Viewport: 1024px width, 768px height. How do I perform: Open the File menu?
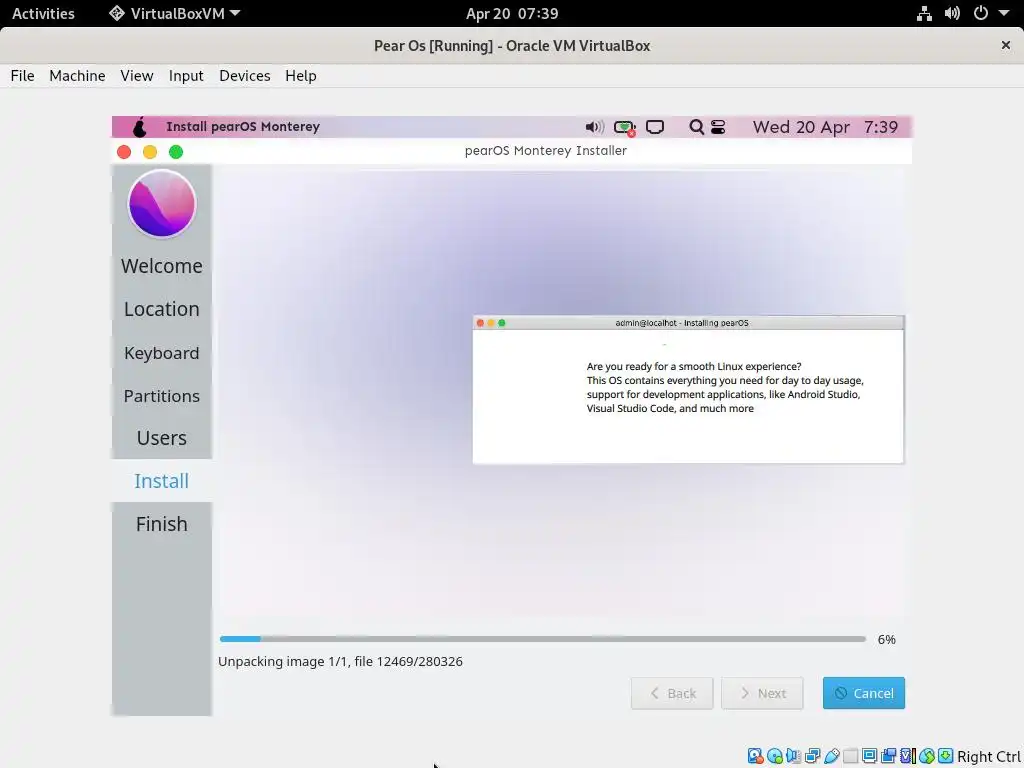(x=22, y=76)
